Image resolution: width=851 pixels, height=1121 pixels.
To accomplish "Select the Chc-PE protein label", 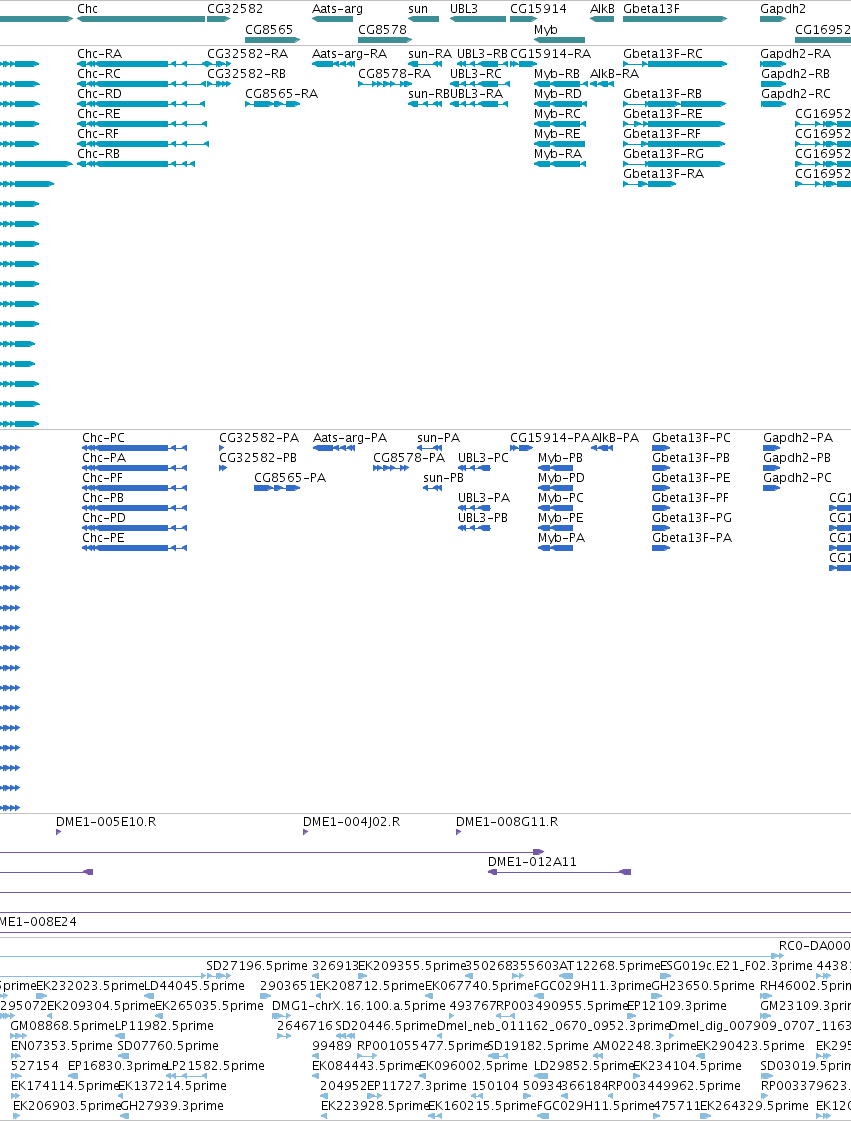I will (103, 538).
